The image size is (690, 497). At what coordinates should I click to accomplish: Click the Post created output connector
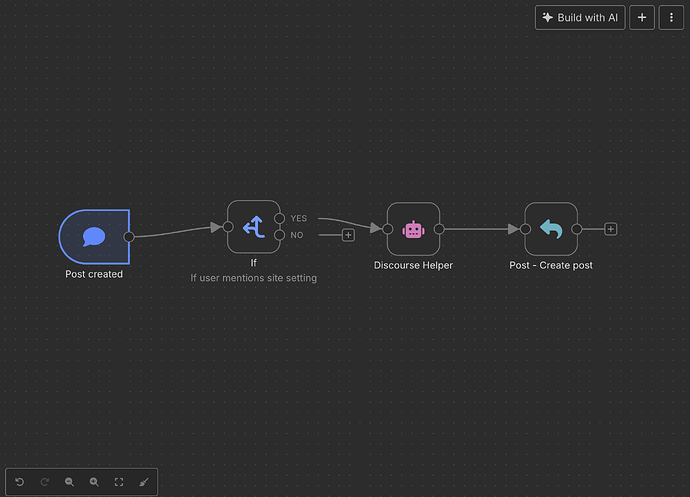pyautogui.click(x=129, y=237)
